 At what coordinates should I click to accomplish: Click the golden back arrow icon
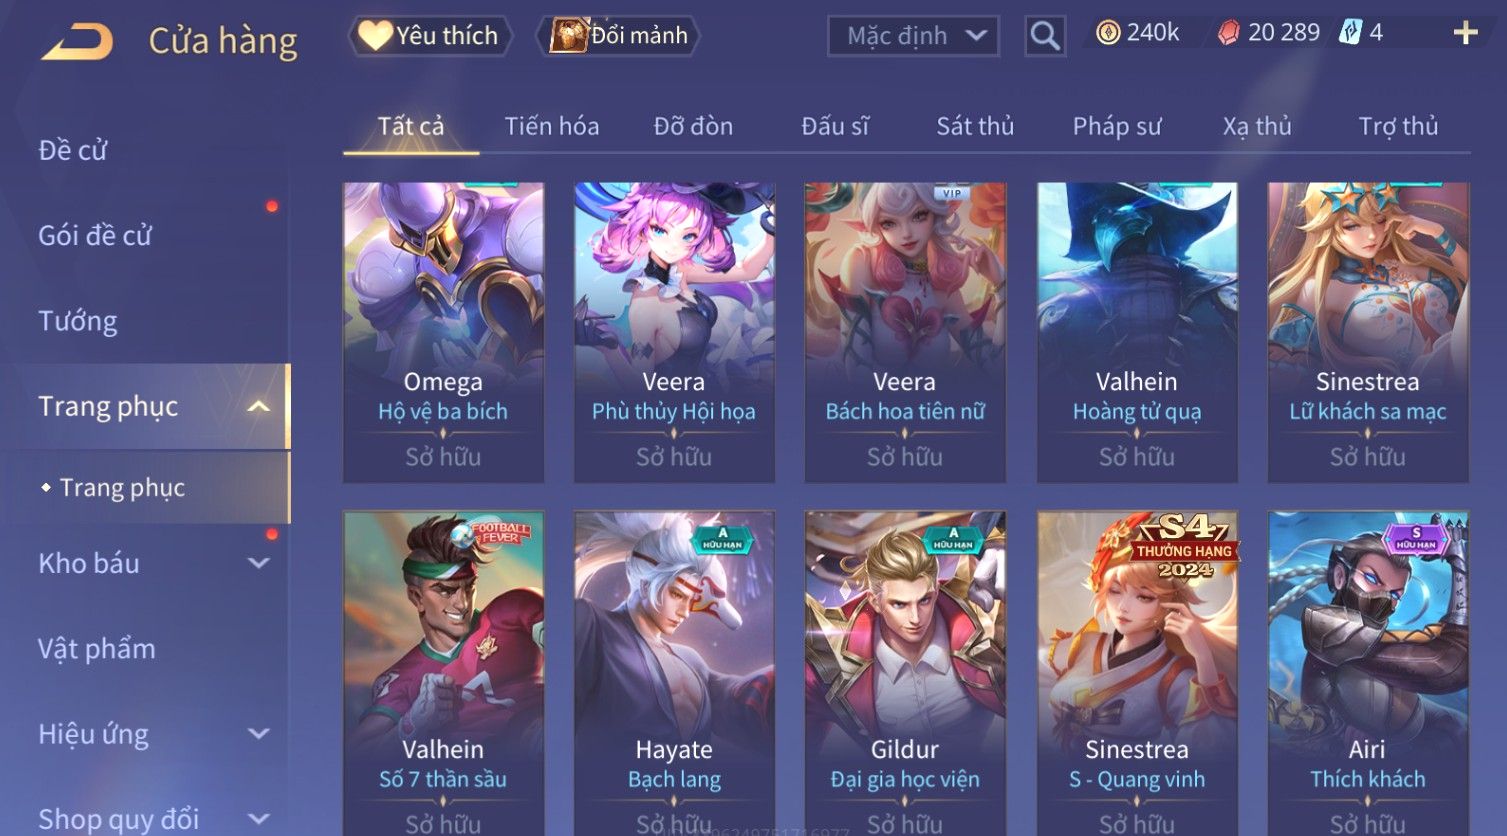pyautogui.click(x=77, y=41)
